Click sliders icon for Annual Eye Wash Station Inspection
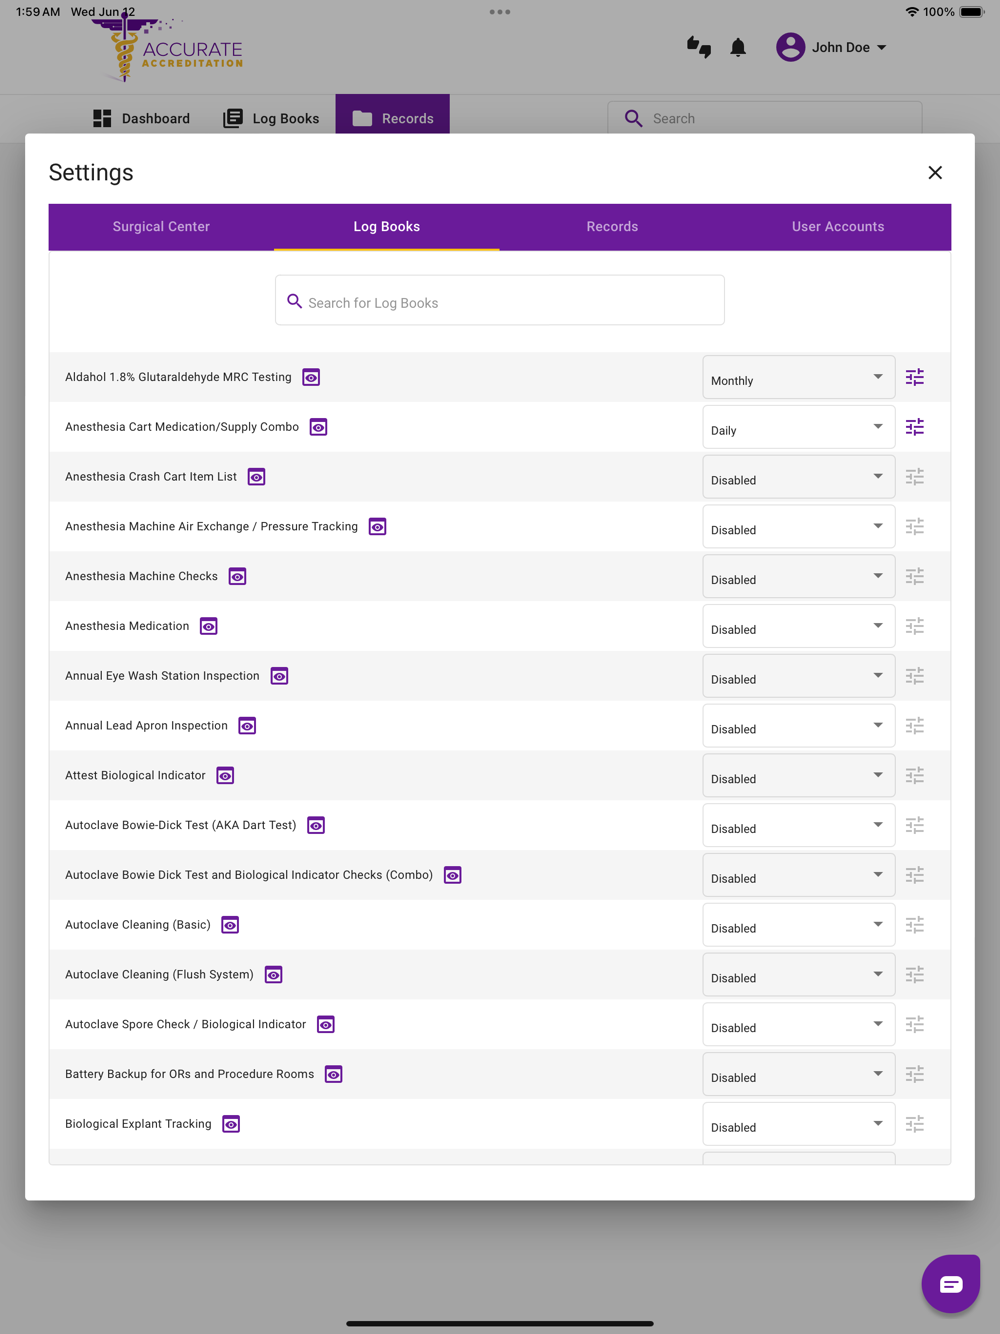The height and width of the screenshot is (1334, 1000). coord(915,676)
